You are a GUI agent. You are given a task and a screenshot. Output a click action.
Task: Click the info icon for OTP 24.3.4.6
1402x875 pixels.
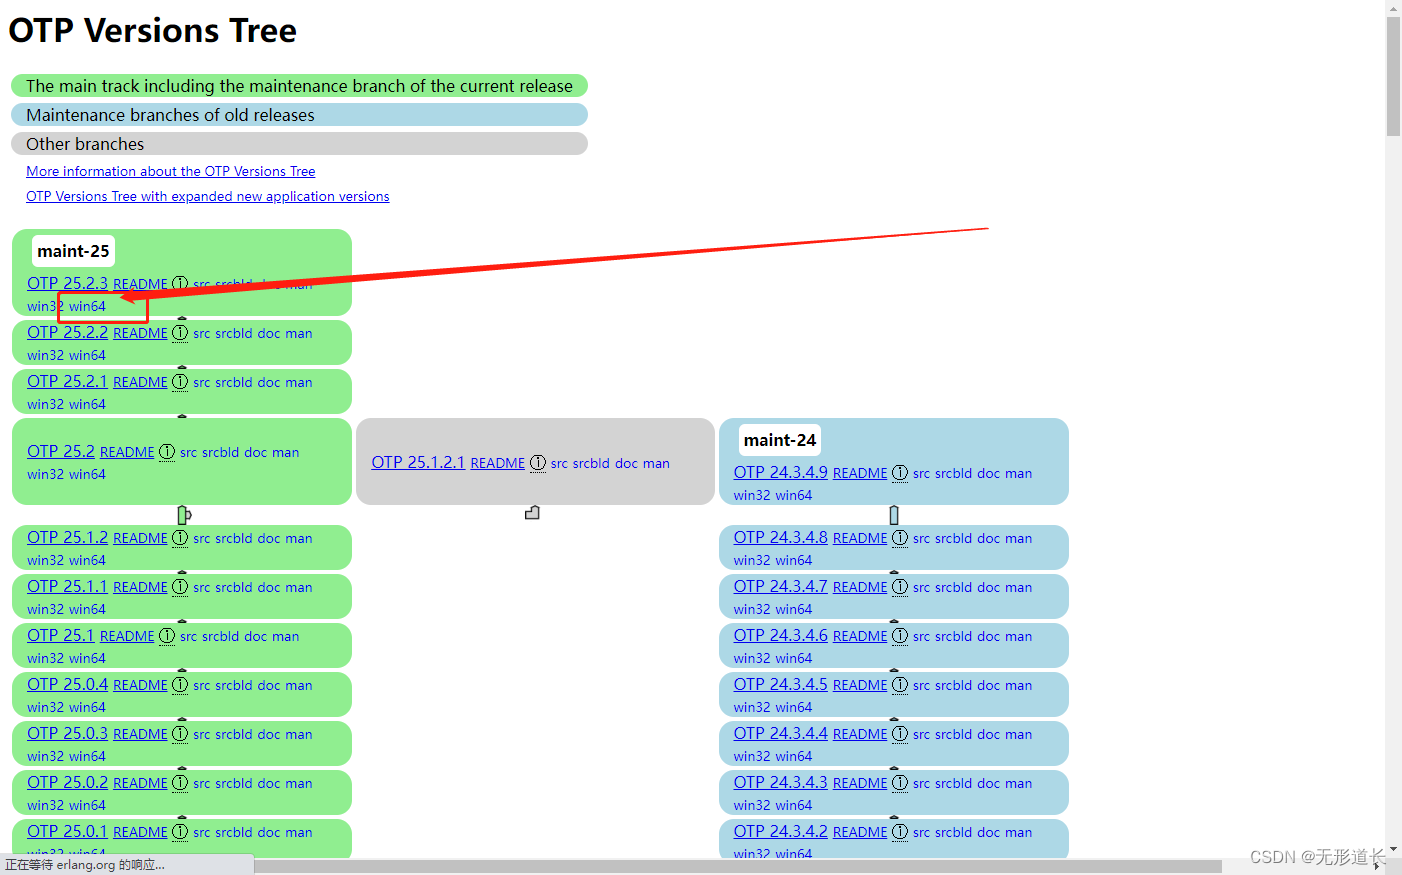[x=900, y=636]
